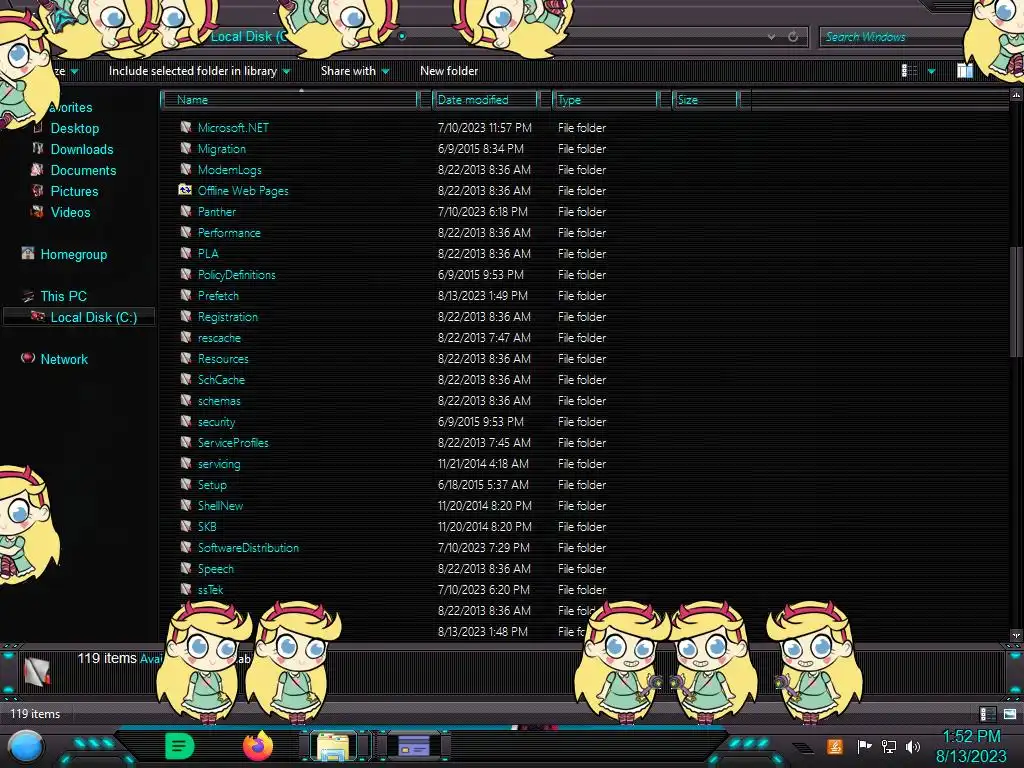Open the Start orb button

coord(26,746)
